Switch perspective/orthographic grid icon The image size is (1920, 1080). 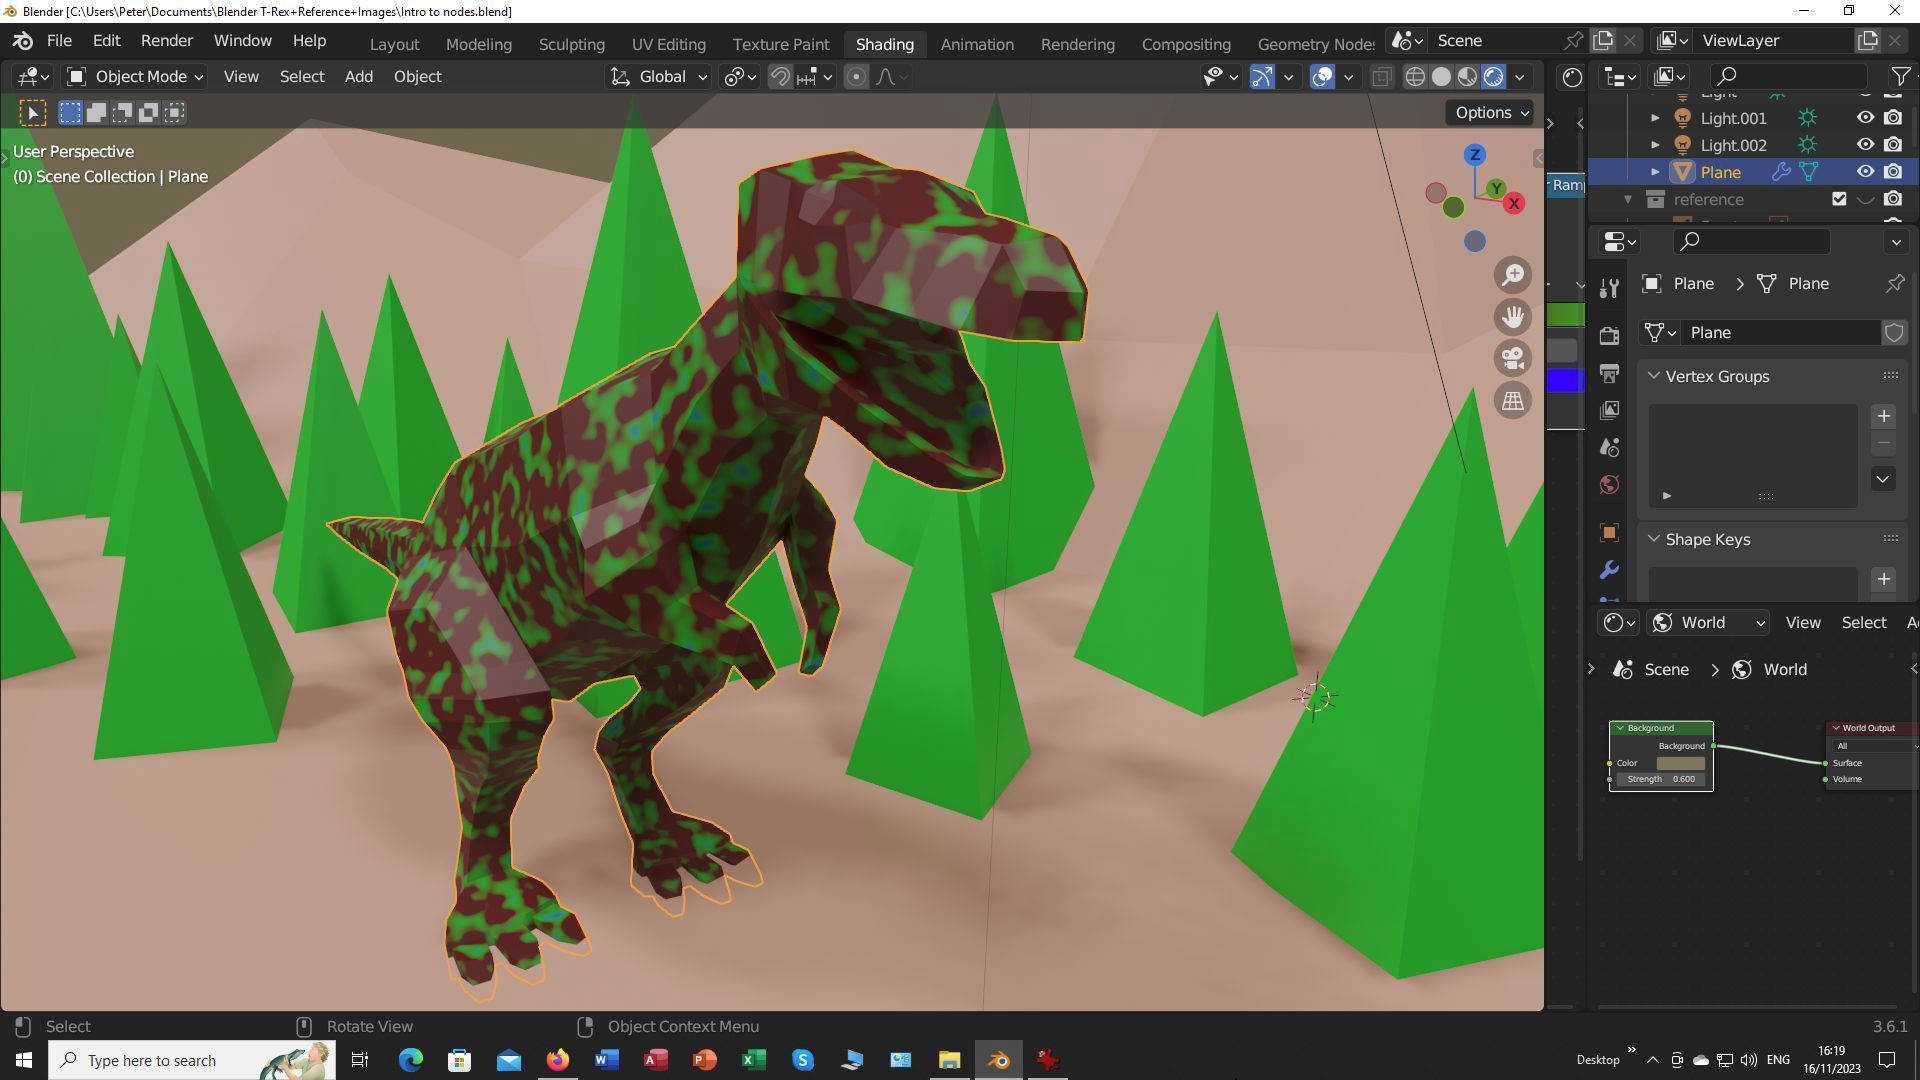tap(1513, 401)
